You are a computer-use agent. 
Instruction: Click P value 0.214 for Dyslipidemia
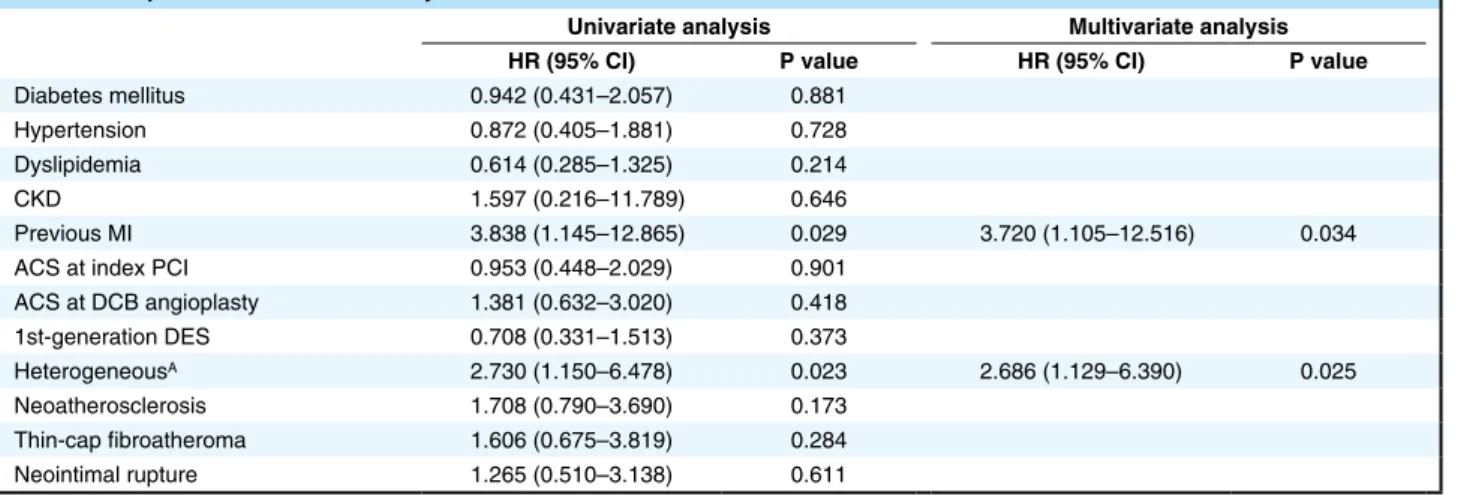coord(818,166)
